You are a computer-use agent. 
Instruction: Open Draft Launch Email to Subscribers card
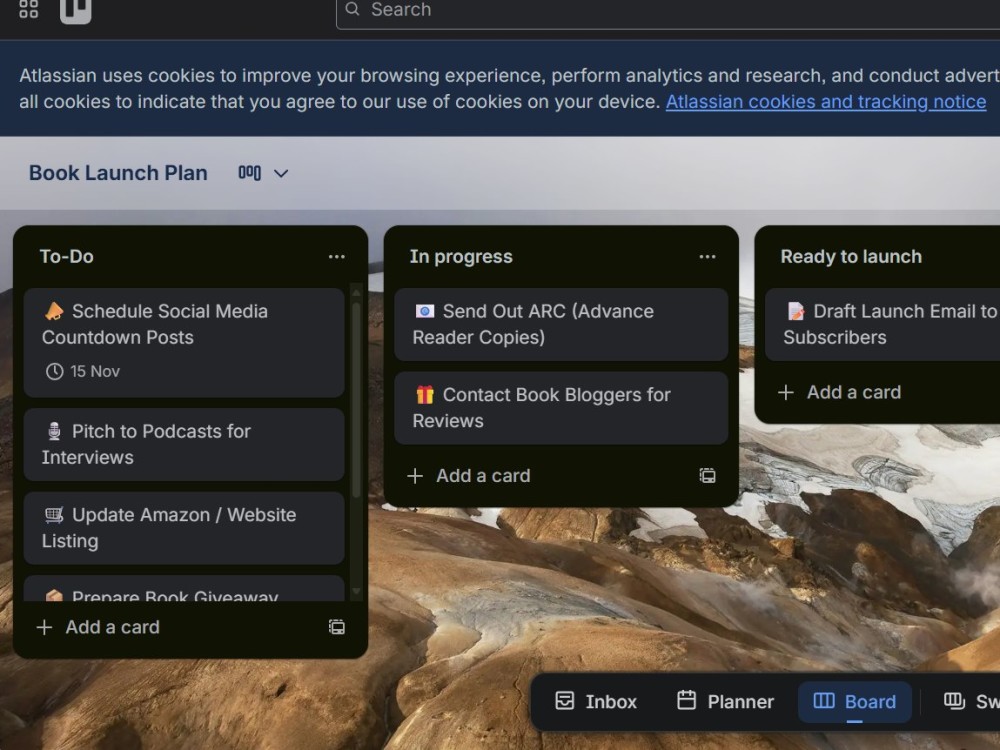coord(883,324)
